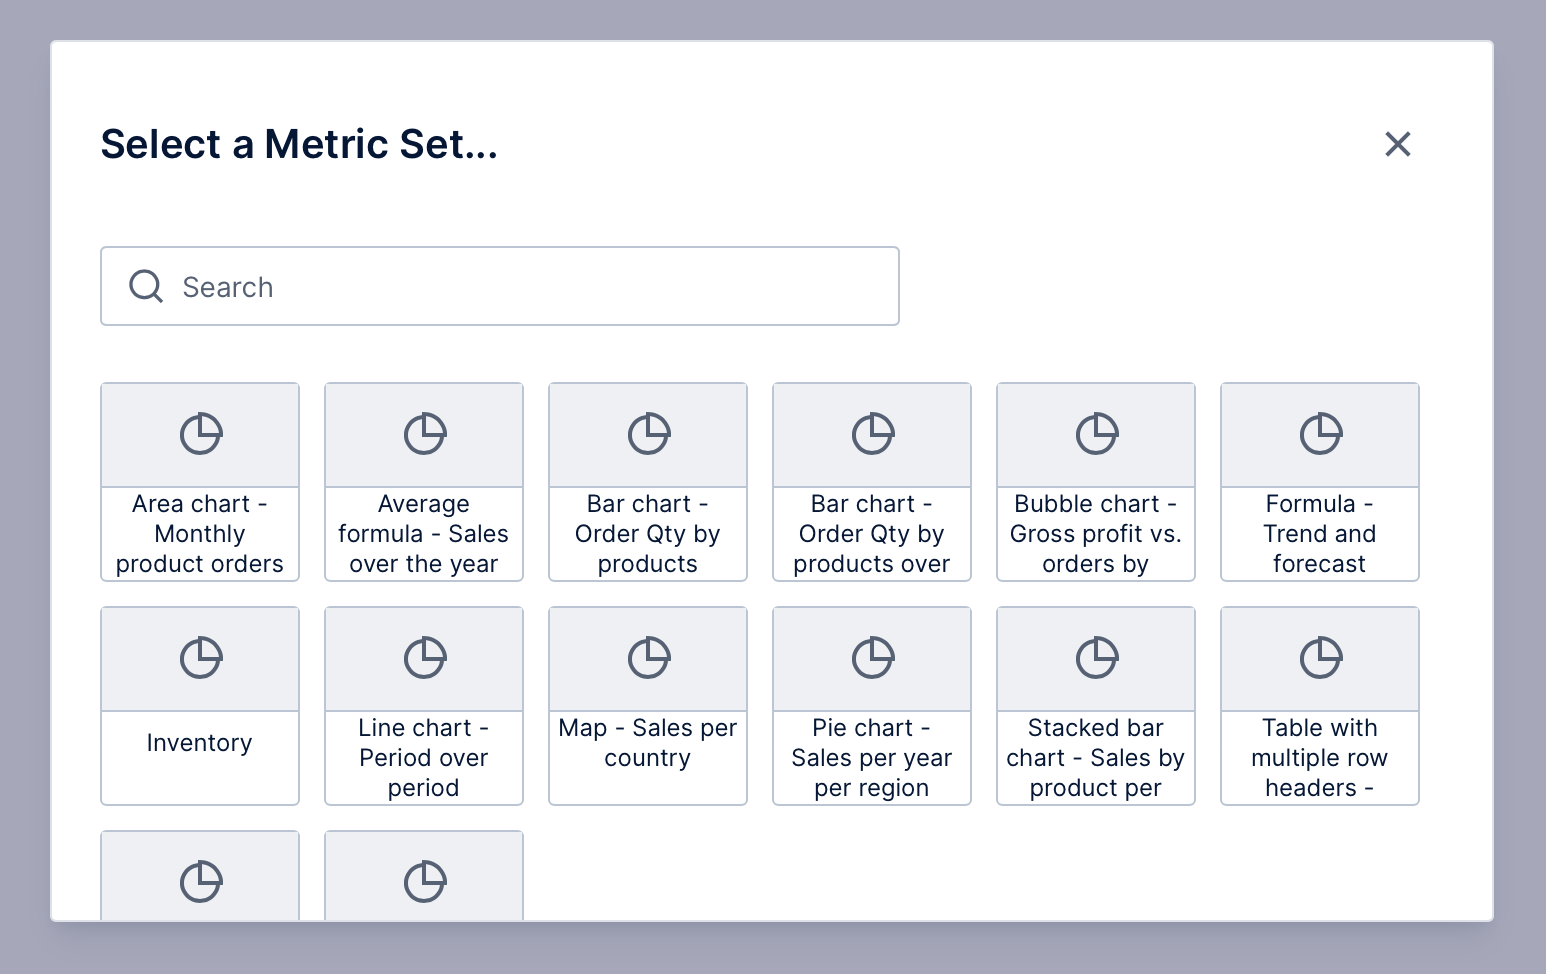
Task: Select the Stacked bar chart icon
Action: tap(1096, 658)
